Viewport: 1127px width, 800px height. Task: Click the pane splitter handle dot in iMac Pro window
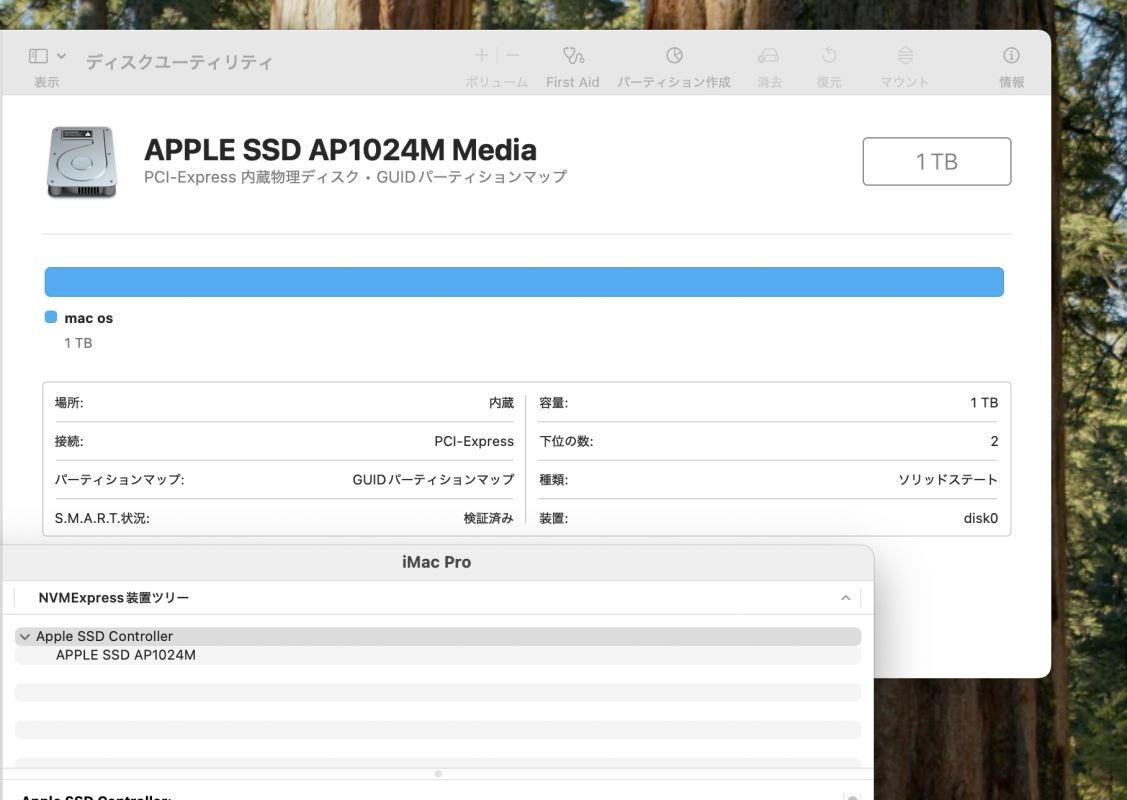(438, 773)
